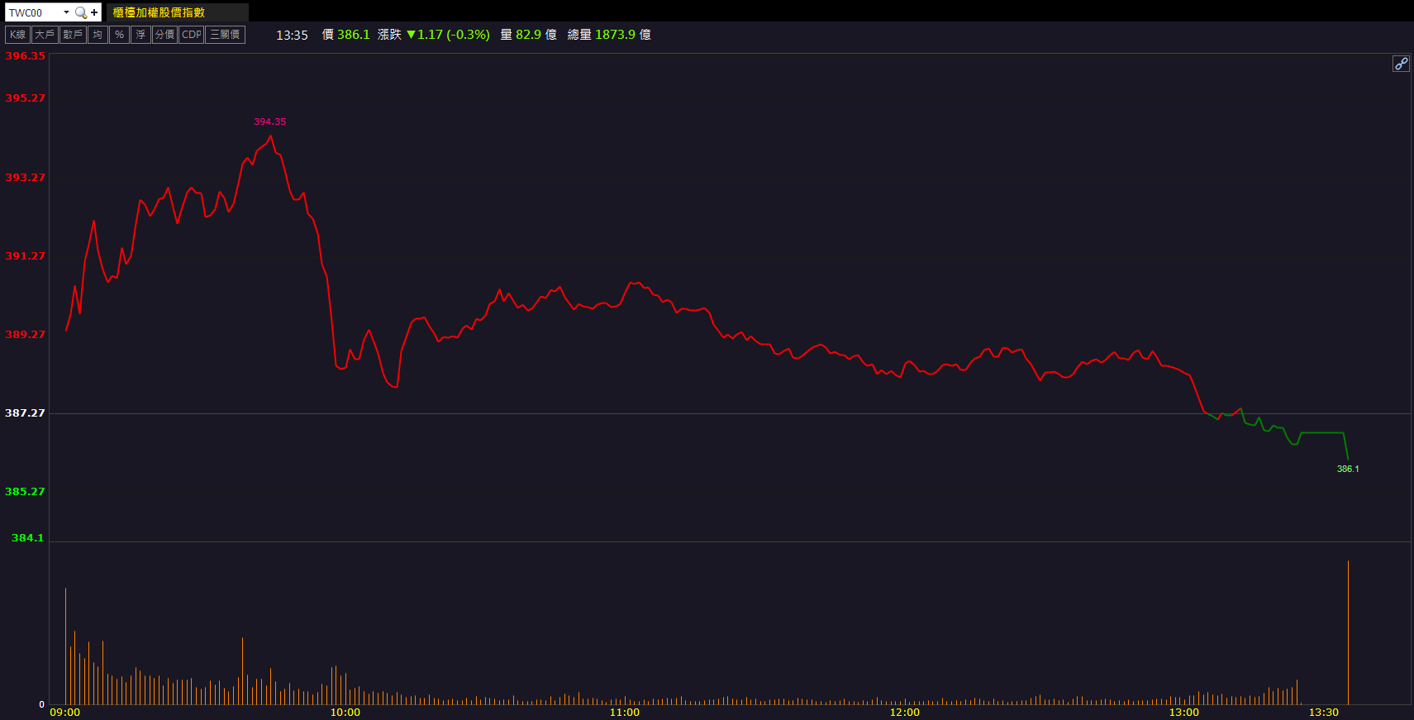This screenshot has height=720, width=1414.
Task: Click the 13:30 time axis label
Action: click(1323, 712)
